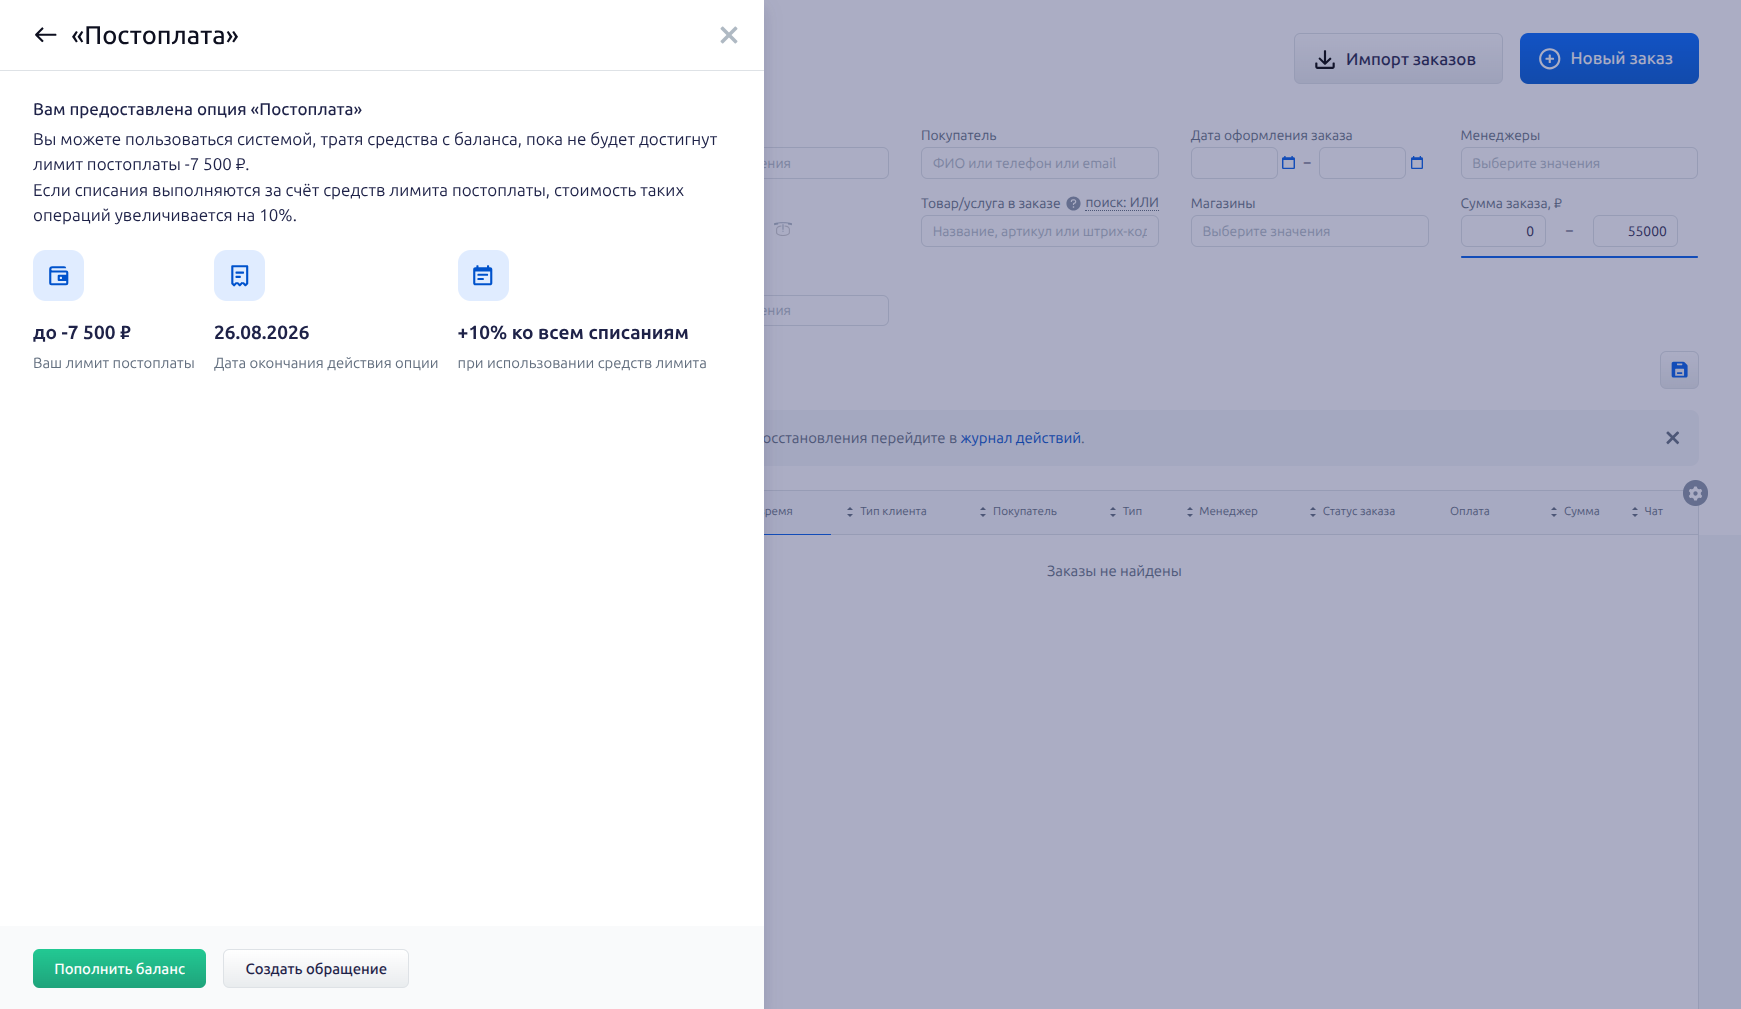Open the журнал действий link
The width and height of the screenshot is (1741, 1009).
click(x=1020, y=438)
